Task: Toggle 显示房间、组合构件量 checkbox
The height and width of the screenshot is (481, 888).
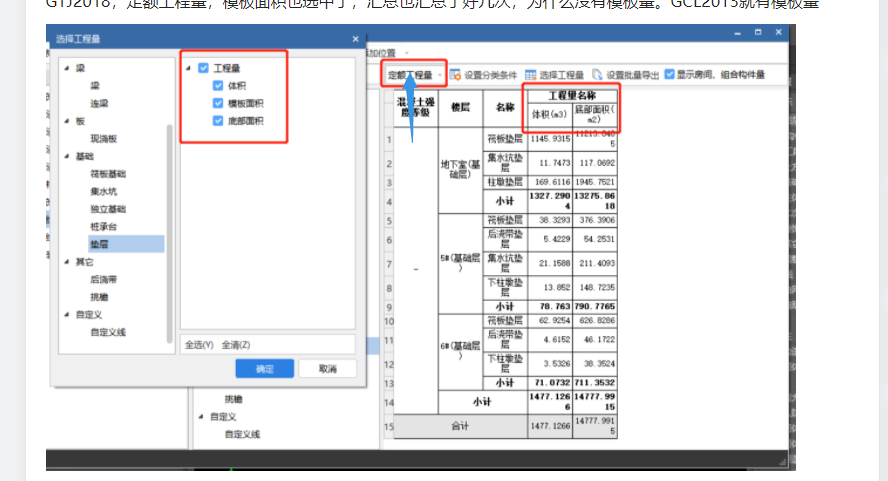Action: pyautogui.click(x=669, y=74)
